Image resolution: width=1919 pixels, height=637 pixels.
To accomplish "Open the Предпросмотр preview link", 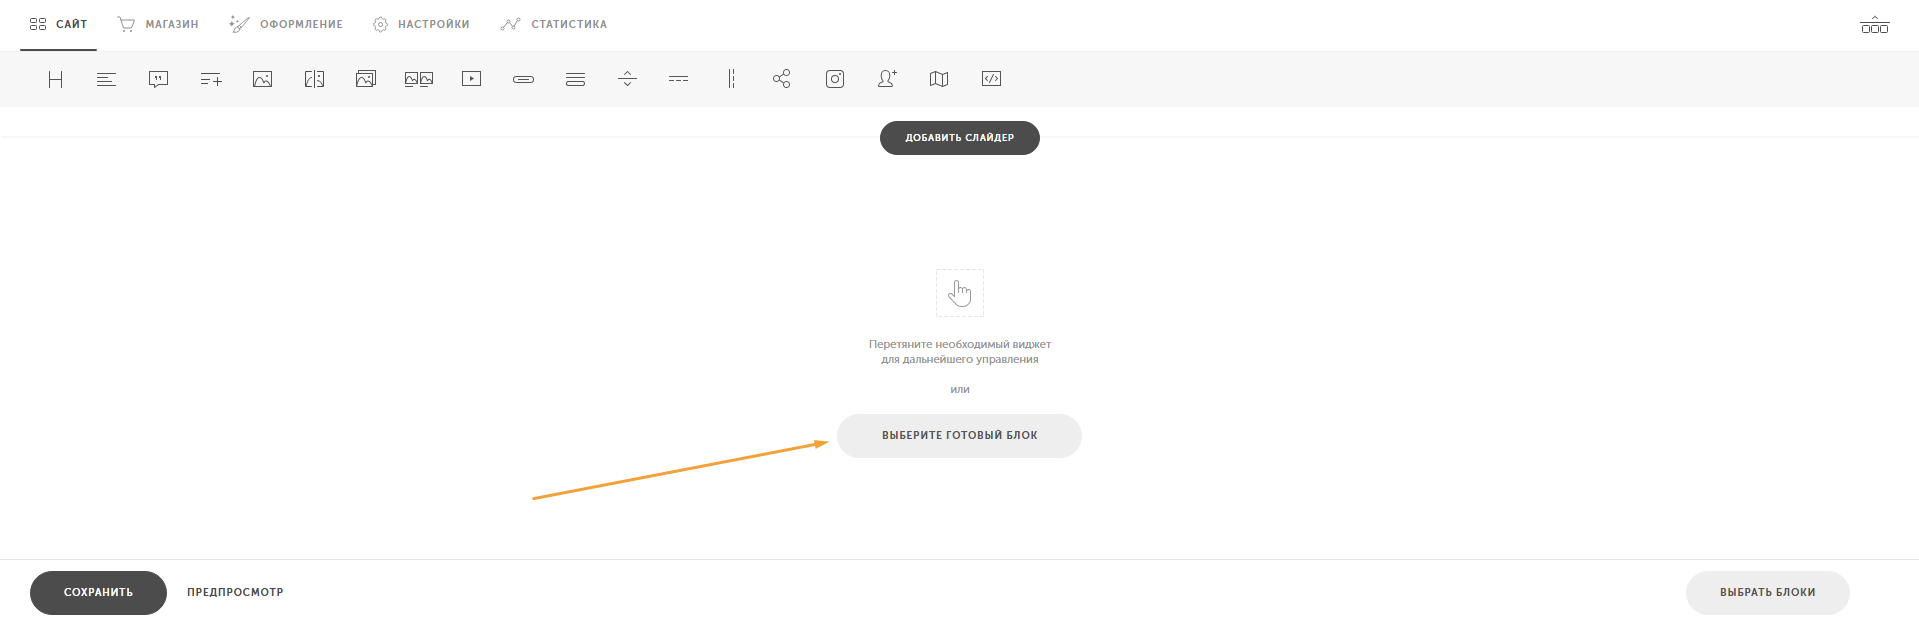I will pos(235,592).
